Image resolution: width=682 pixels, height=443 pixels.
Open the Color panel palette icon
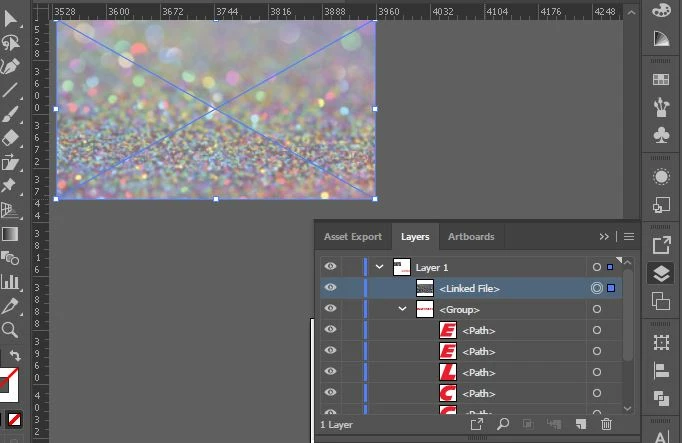[x=661, y=10]
